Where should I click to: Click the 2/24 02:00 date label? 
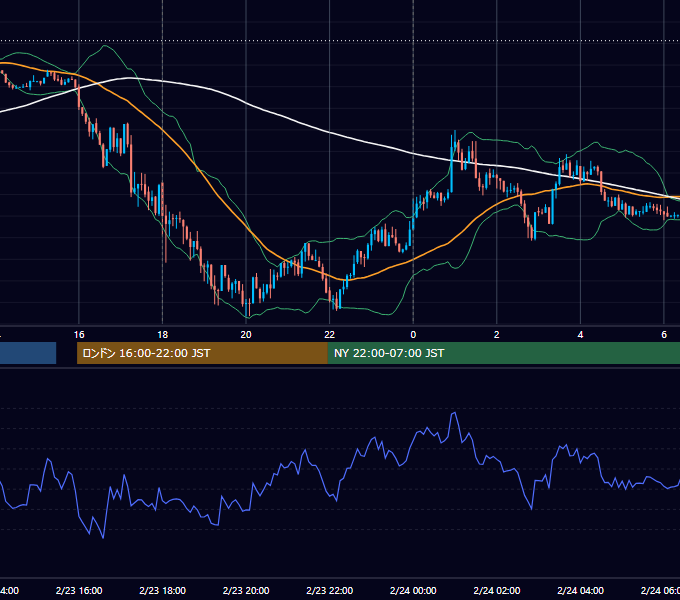[497, 590]
